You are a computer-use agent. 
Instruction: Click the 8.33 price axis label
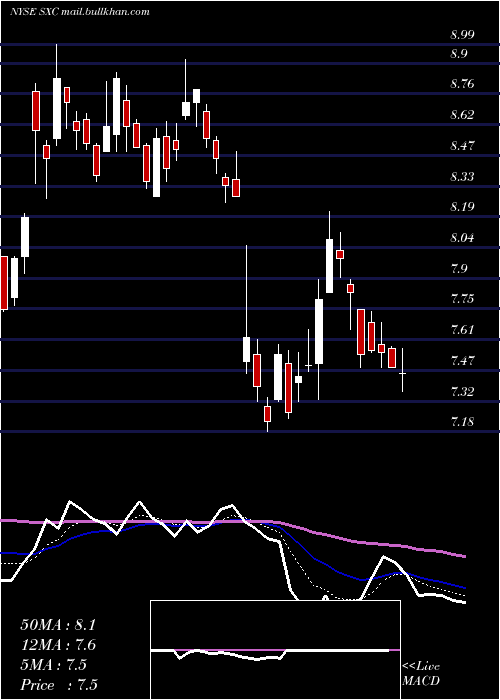click(x=462, y=176)
